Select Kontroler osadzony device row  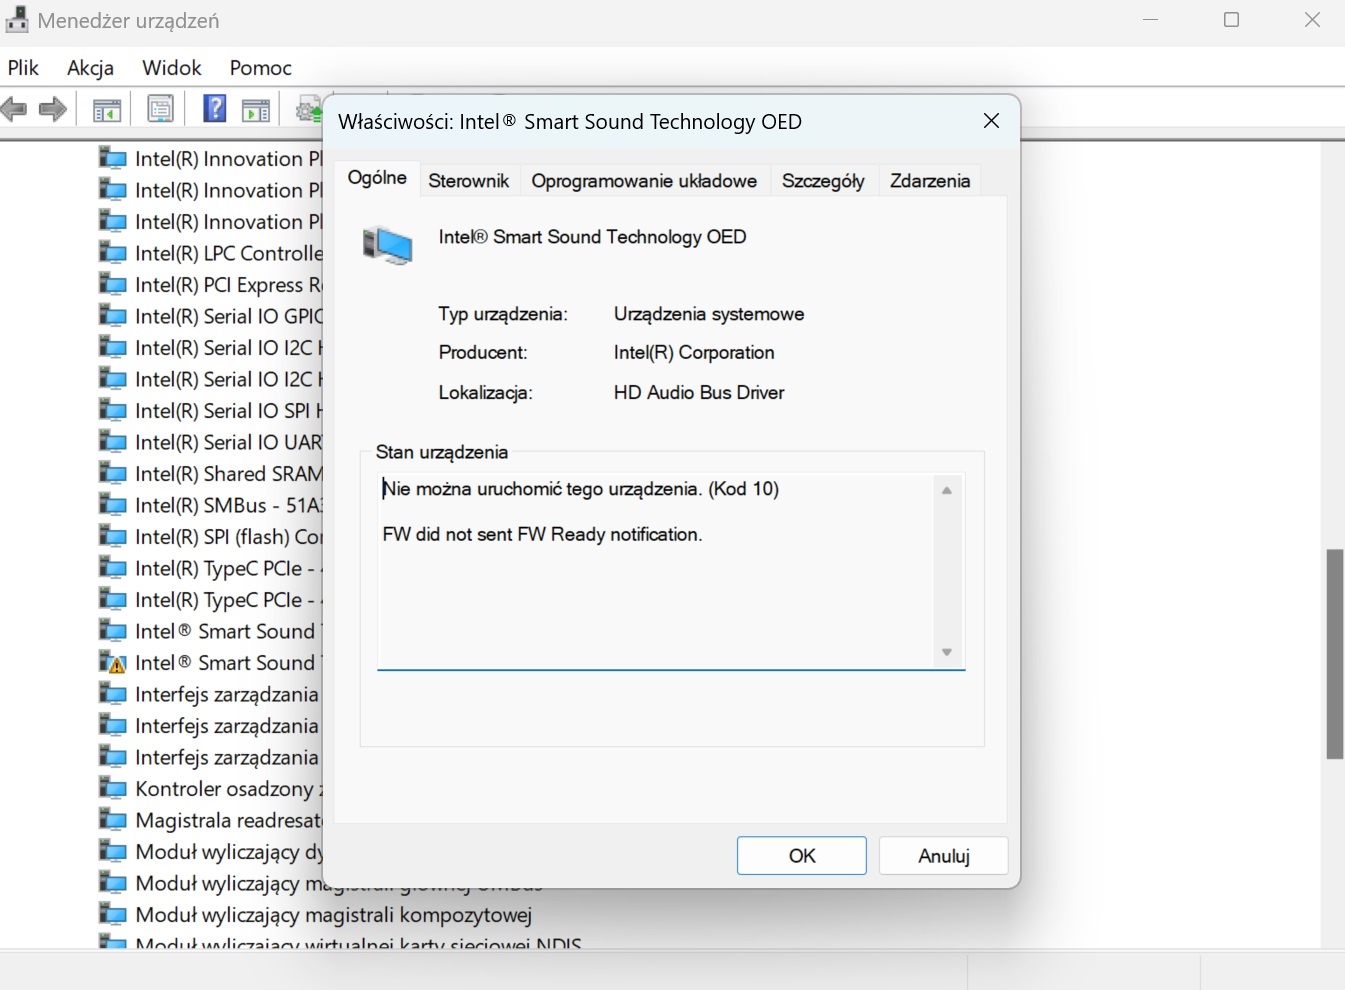pos(229,789)
